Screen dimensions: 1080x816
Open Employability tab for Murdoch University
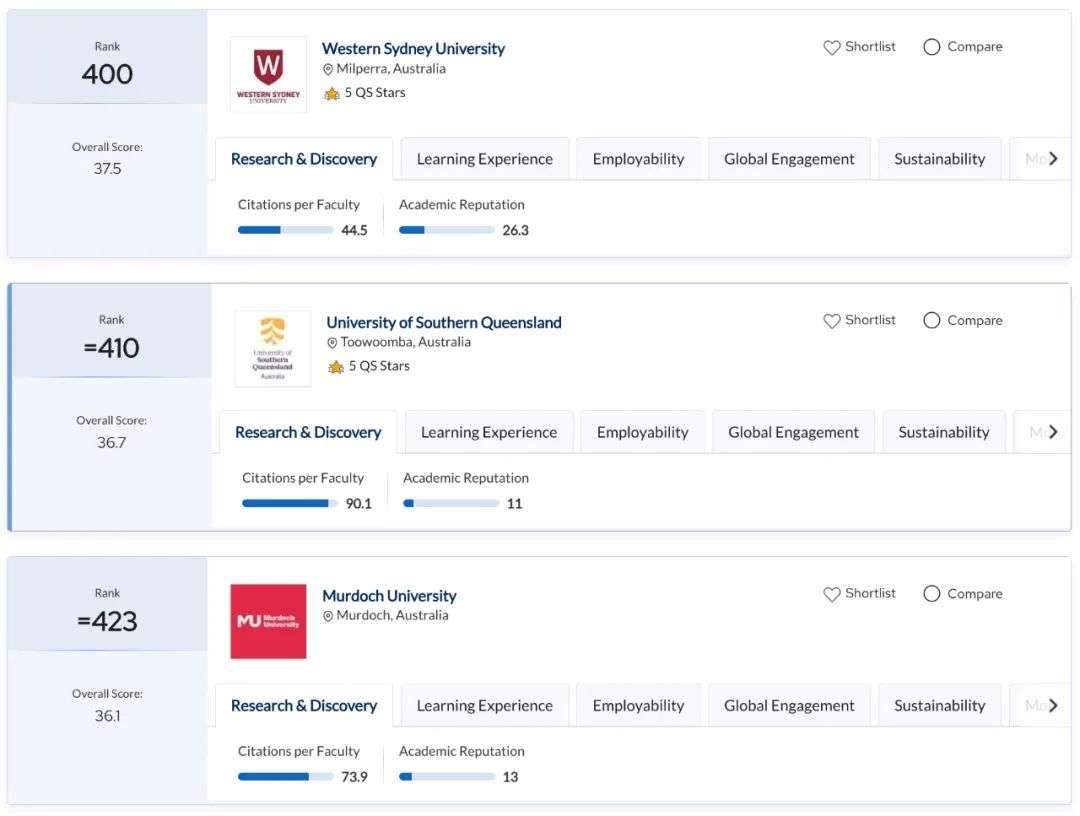(x=638, y=706)
